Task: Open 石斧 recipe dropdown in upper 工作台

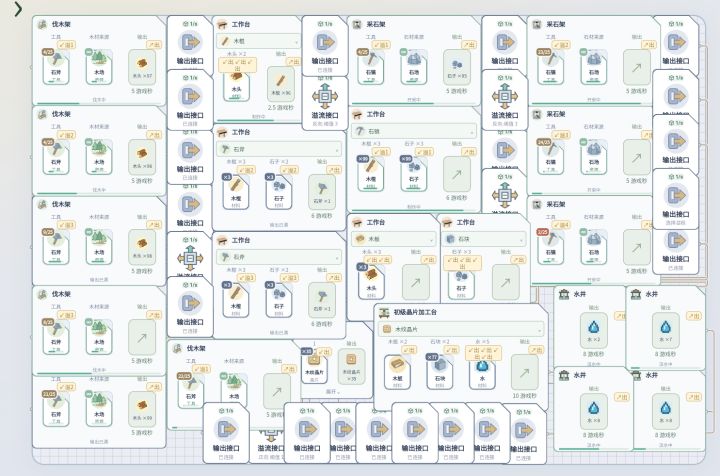Action: point(279,149)
